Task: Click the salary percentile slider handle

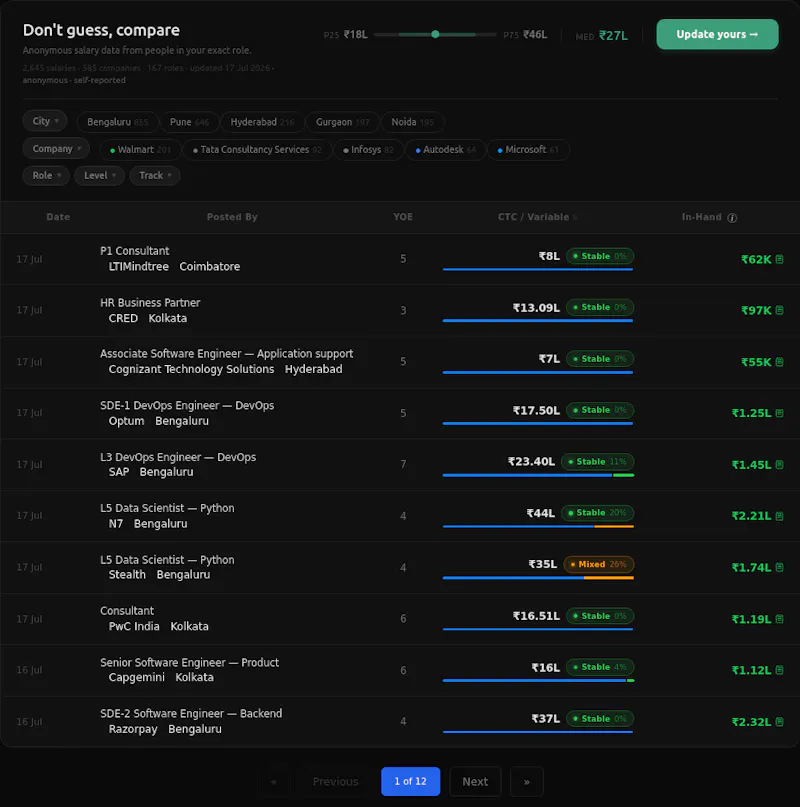Action: pos(435,34)
